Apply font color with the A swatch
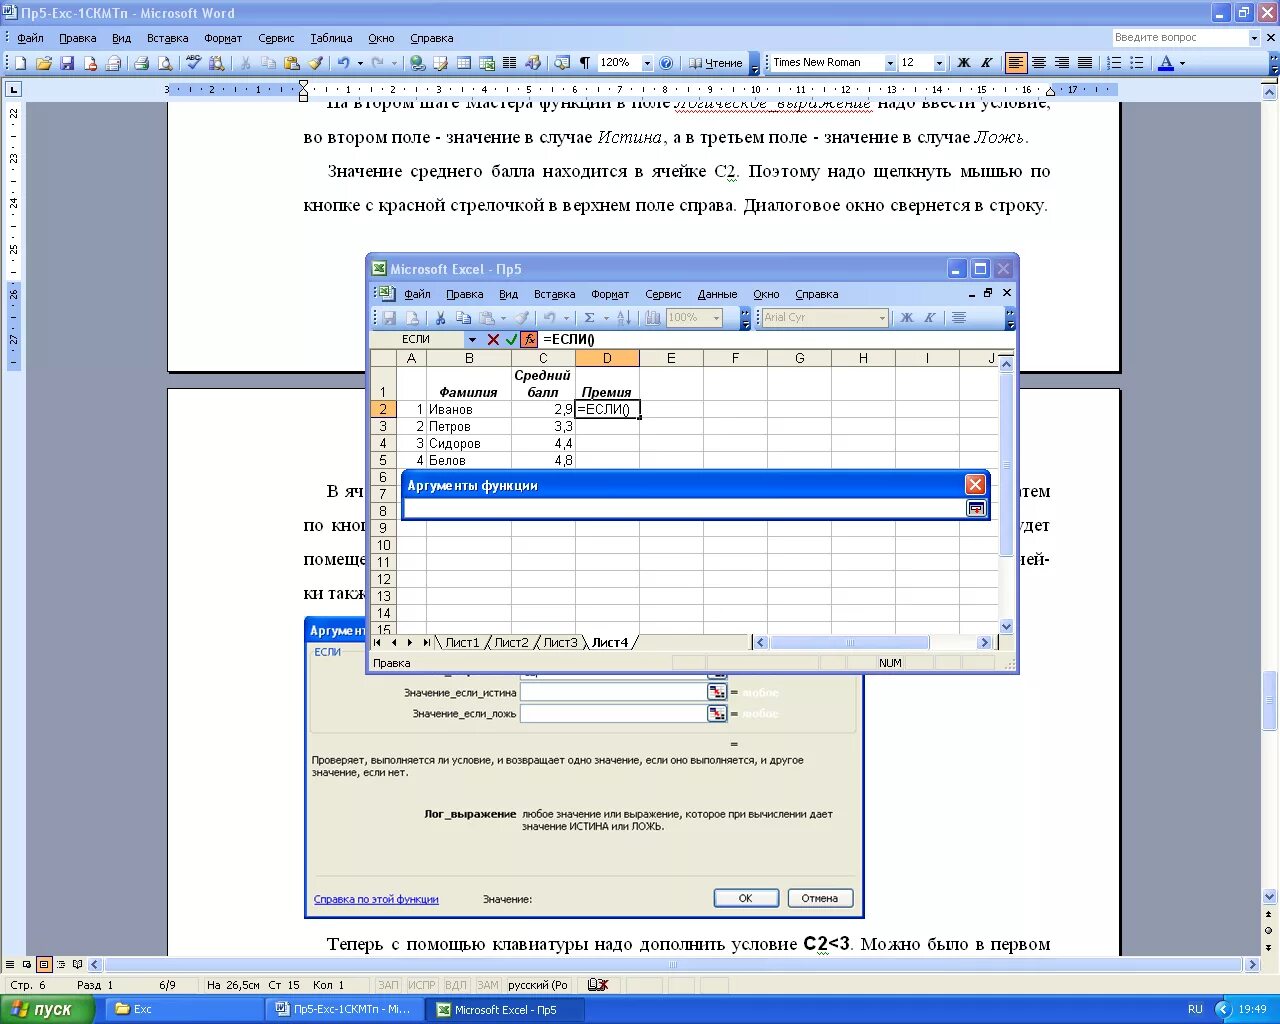 [1165, 63]
